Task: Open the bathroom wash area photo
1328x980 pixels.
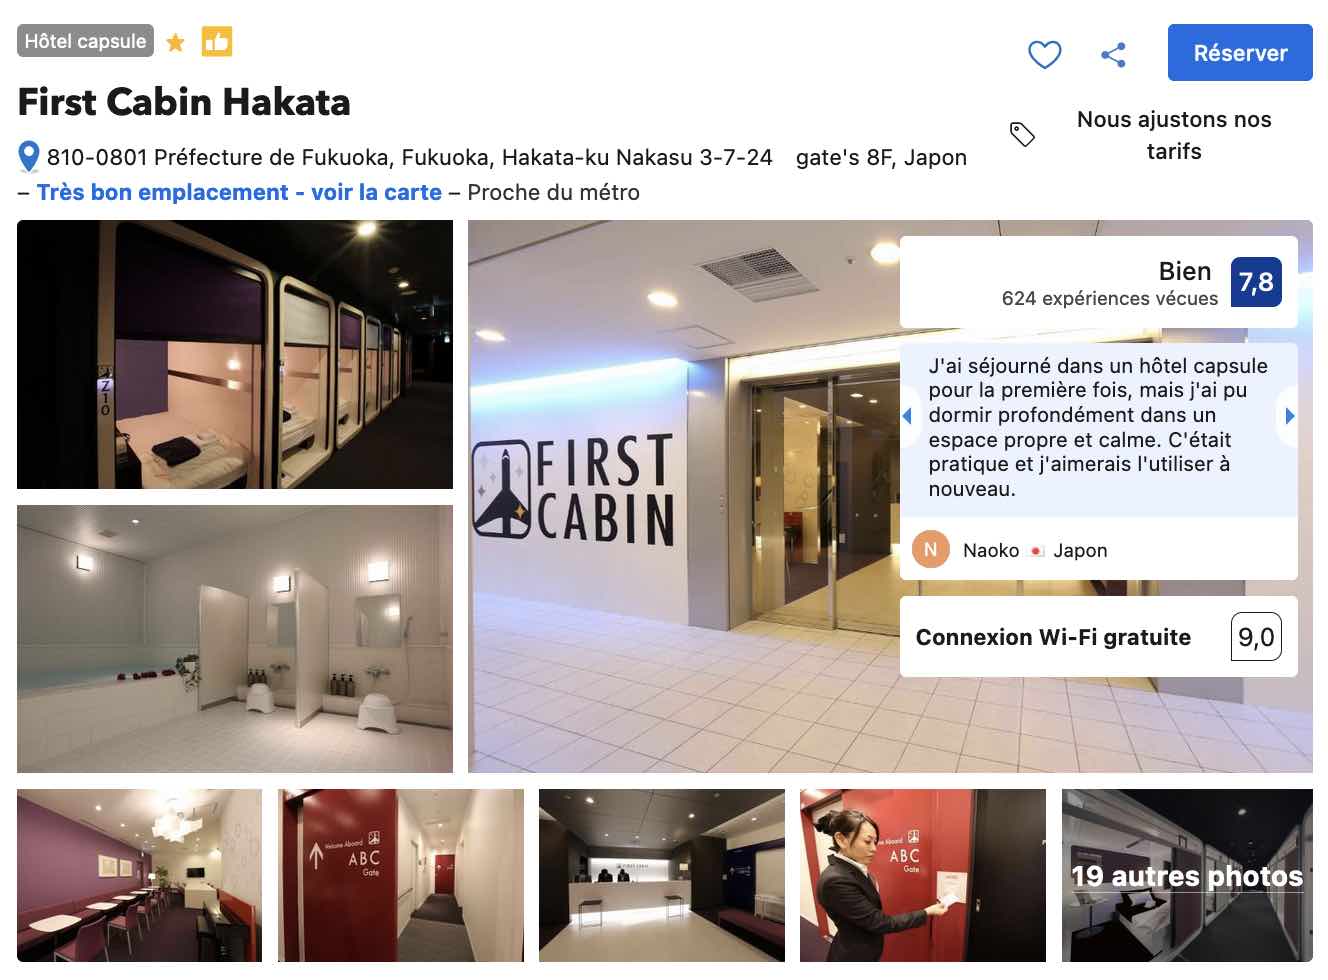Action: tap(235, 639)
